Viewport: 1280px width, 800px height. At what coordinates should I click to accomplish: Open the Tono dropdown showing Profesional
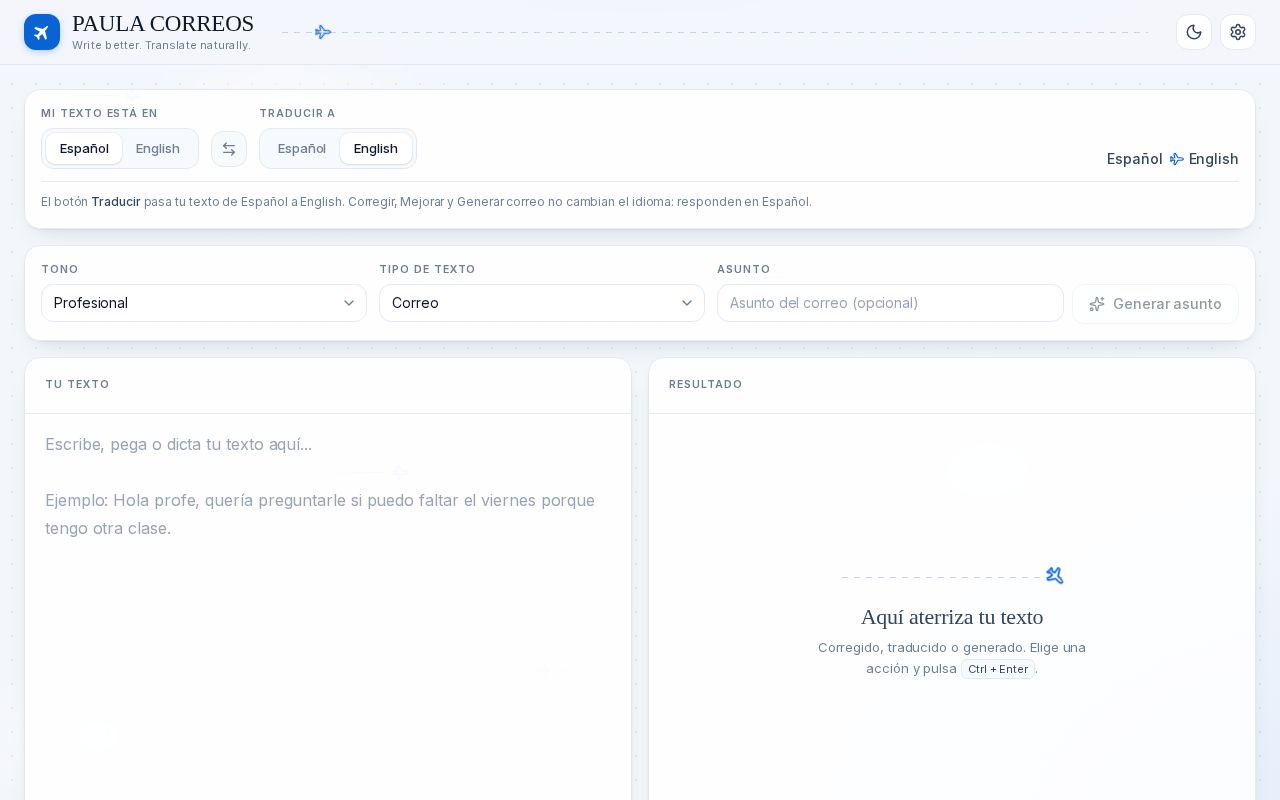click(204, 303)
